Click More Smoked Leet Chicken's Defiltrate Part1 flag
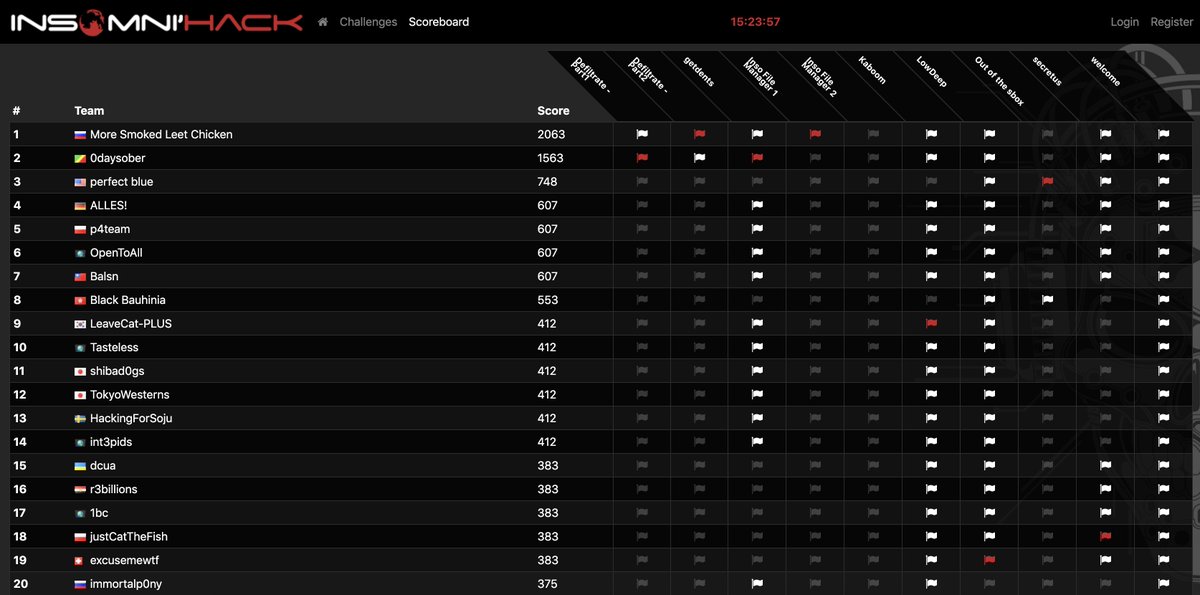 (641, 134)
